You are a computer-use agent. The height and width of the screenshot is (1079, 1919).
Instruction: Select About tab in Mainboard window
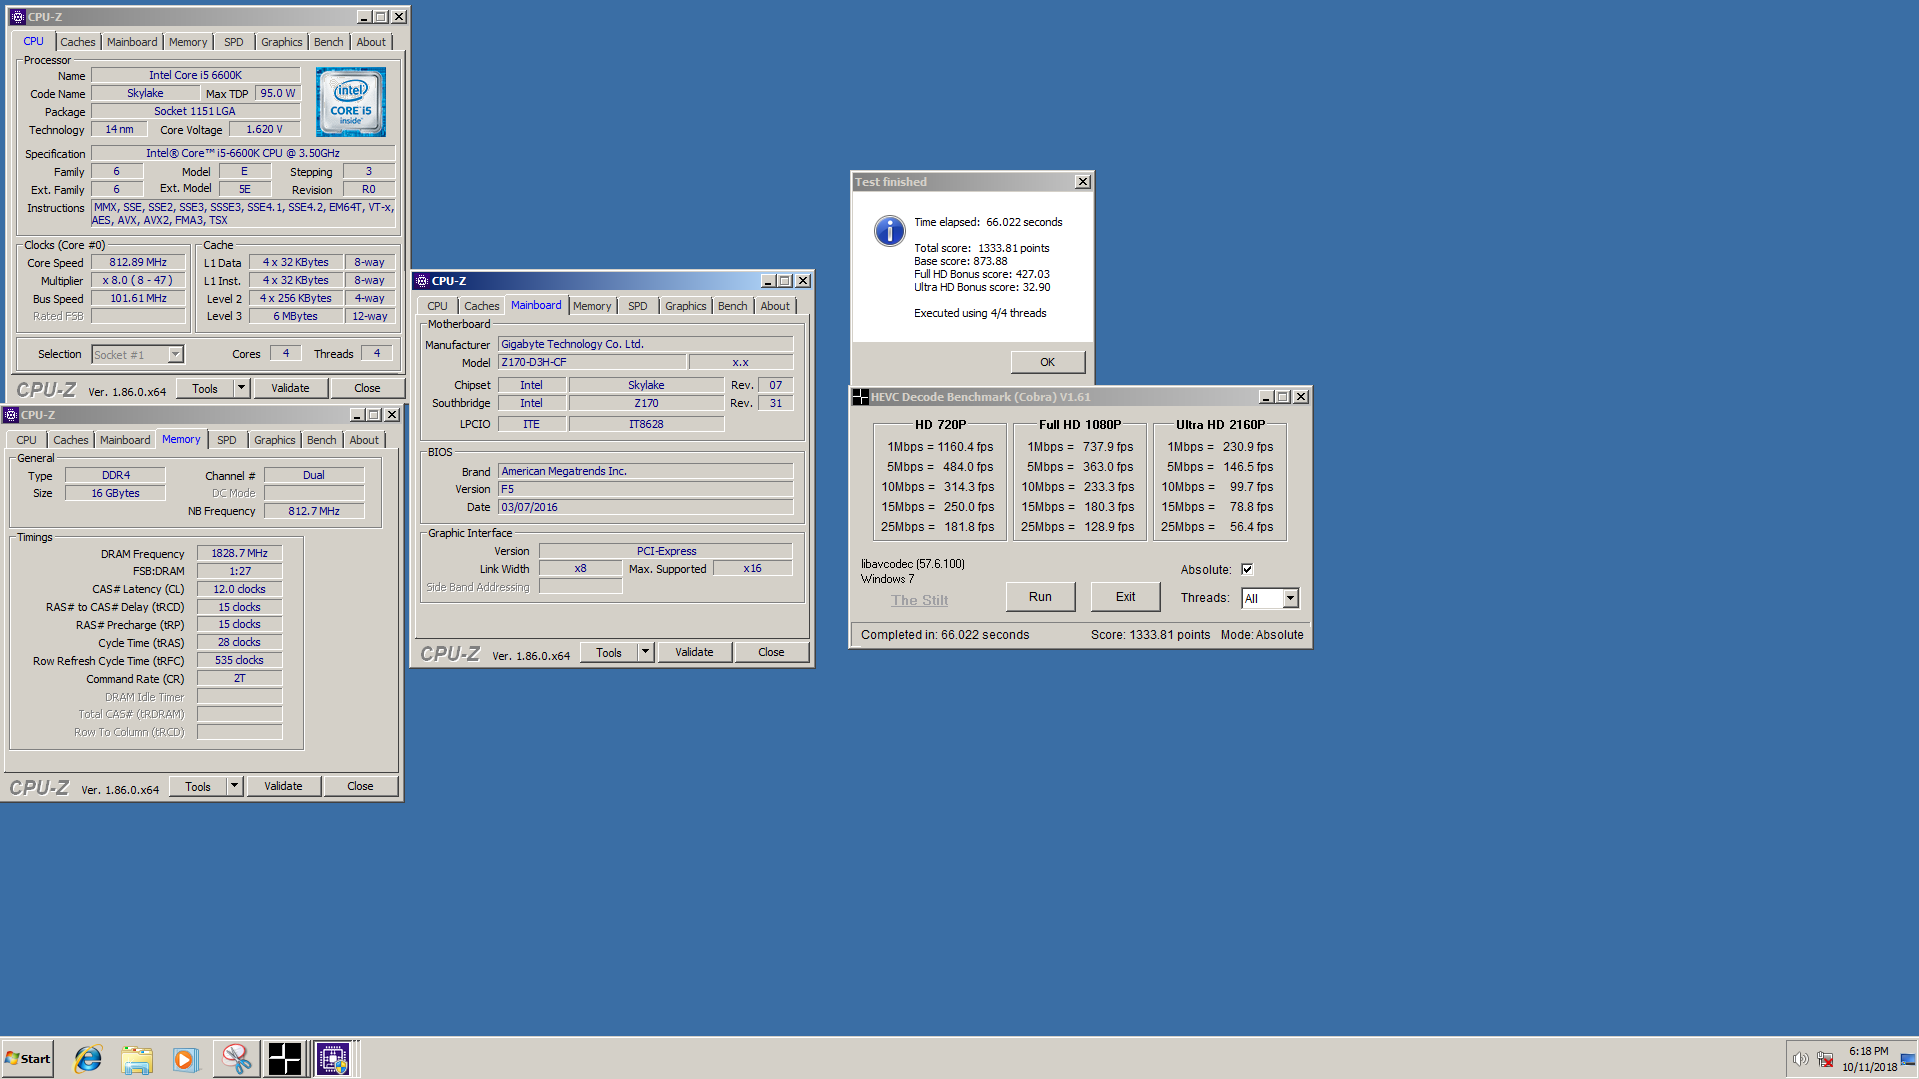tap(775, 306)
